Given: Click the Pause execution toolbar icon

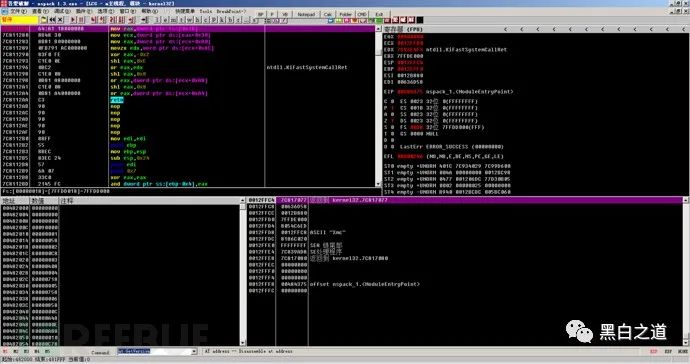Looking at the screenshot, I should coord(81,20).
